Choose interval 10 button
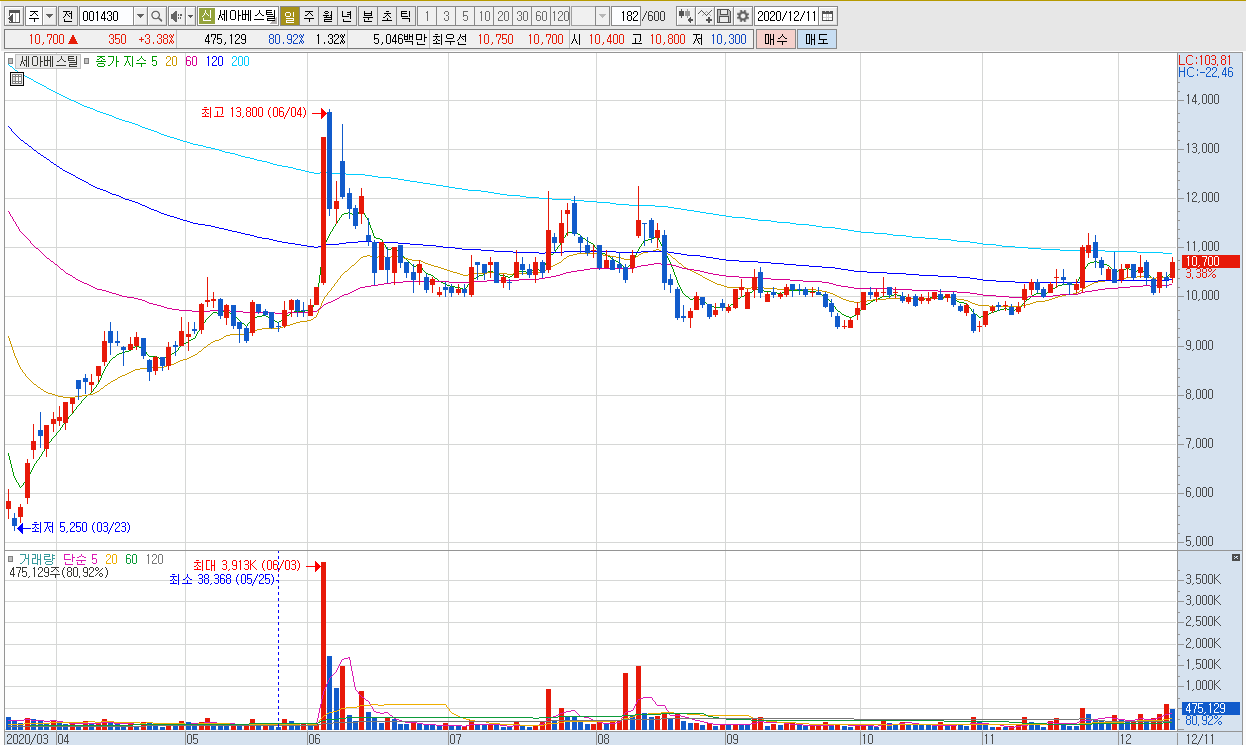 (x=484, y=16)
